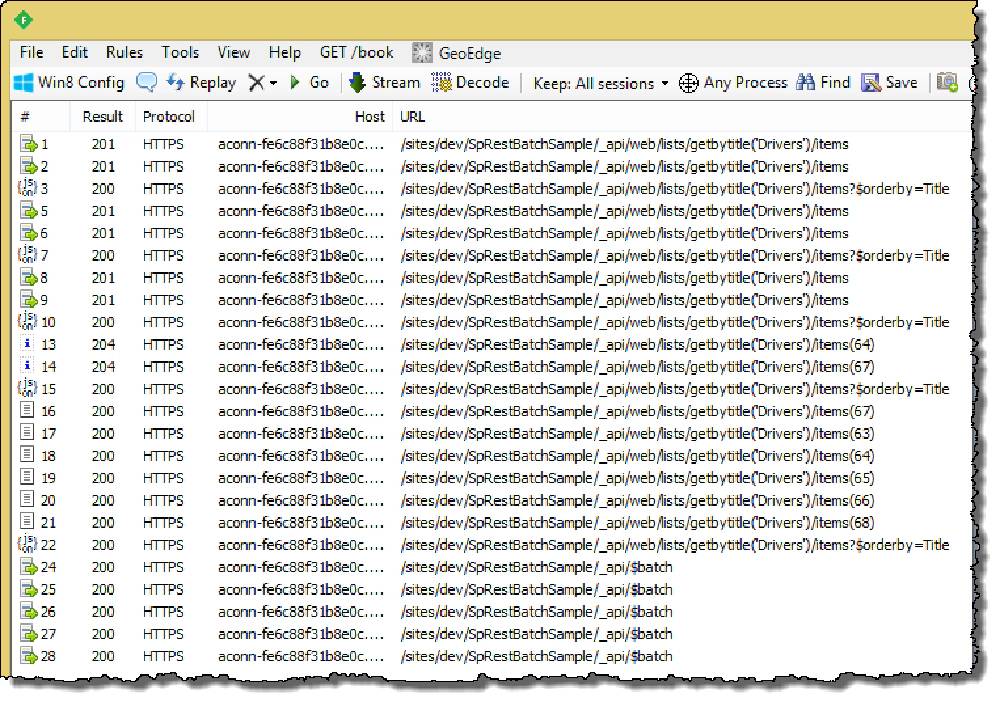This screenshot has height=702, width=1000.
Task: Open the Tools menu
Action: (x=179, y=52)
